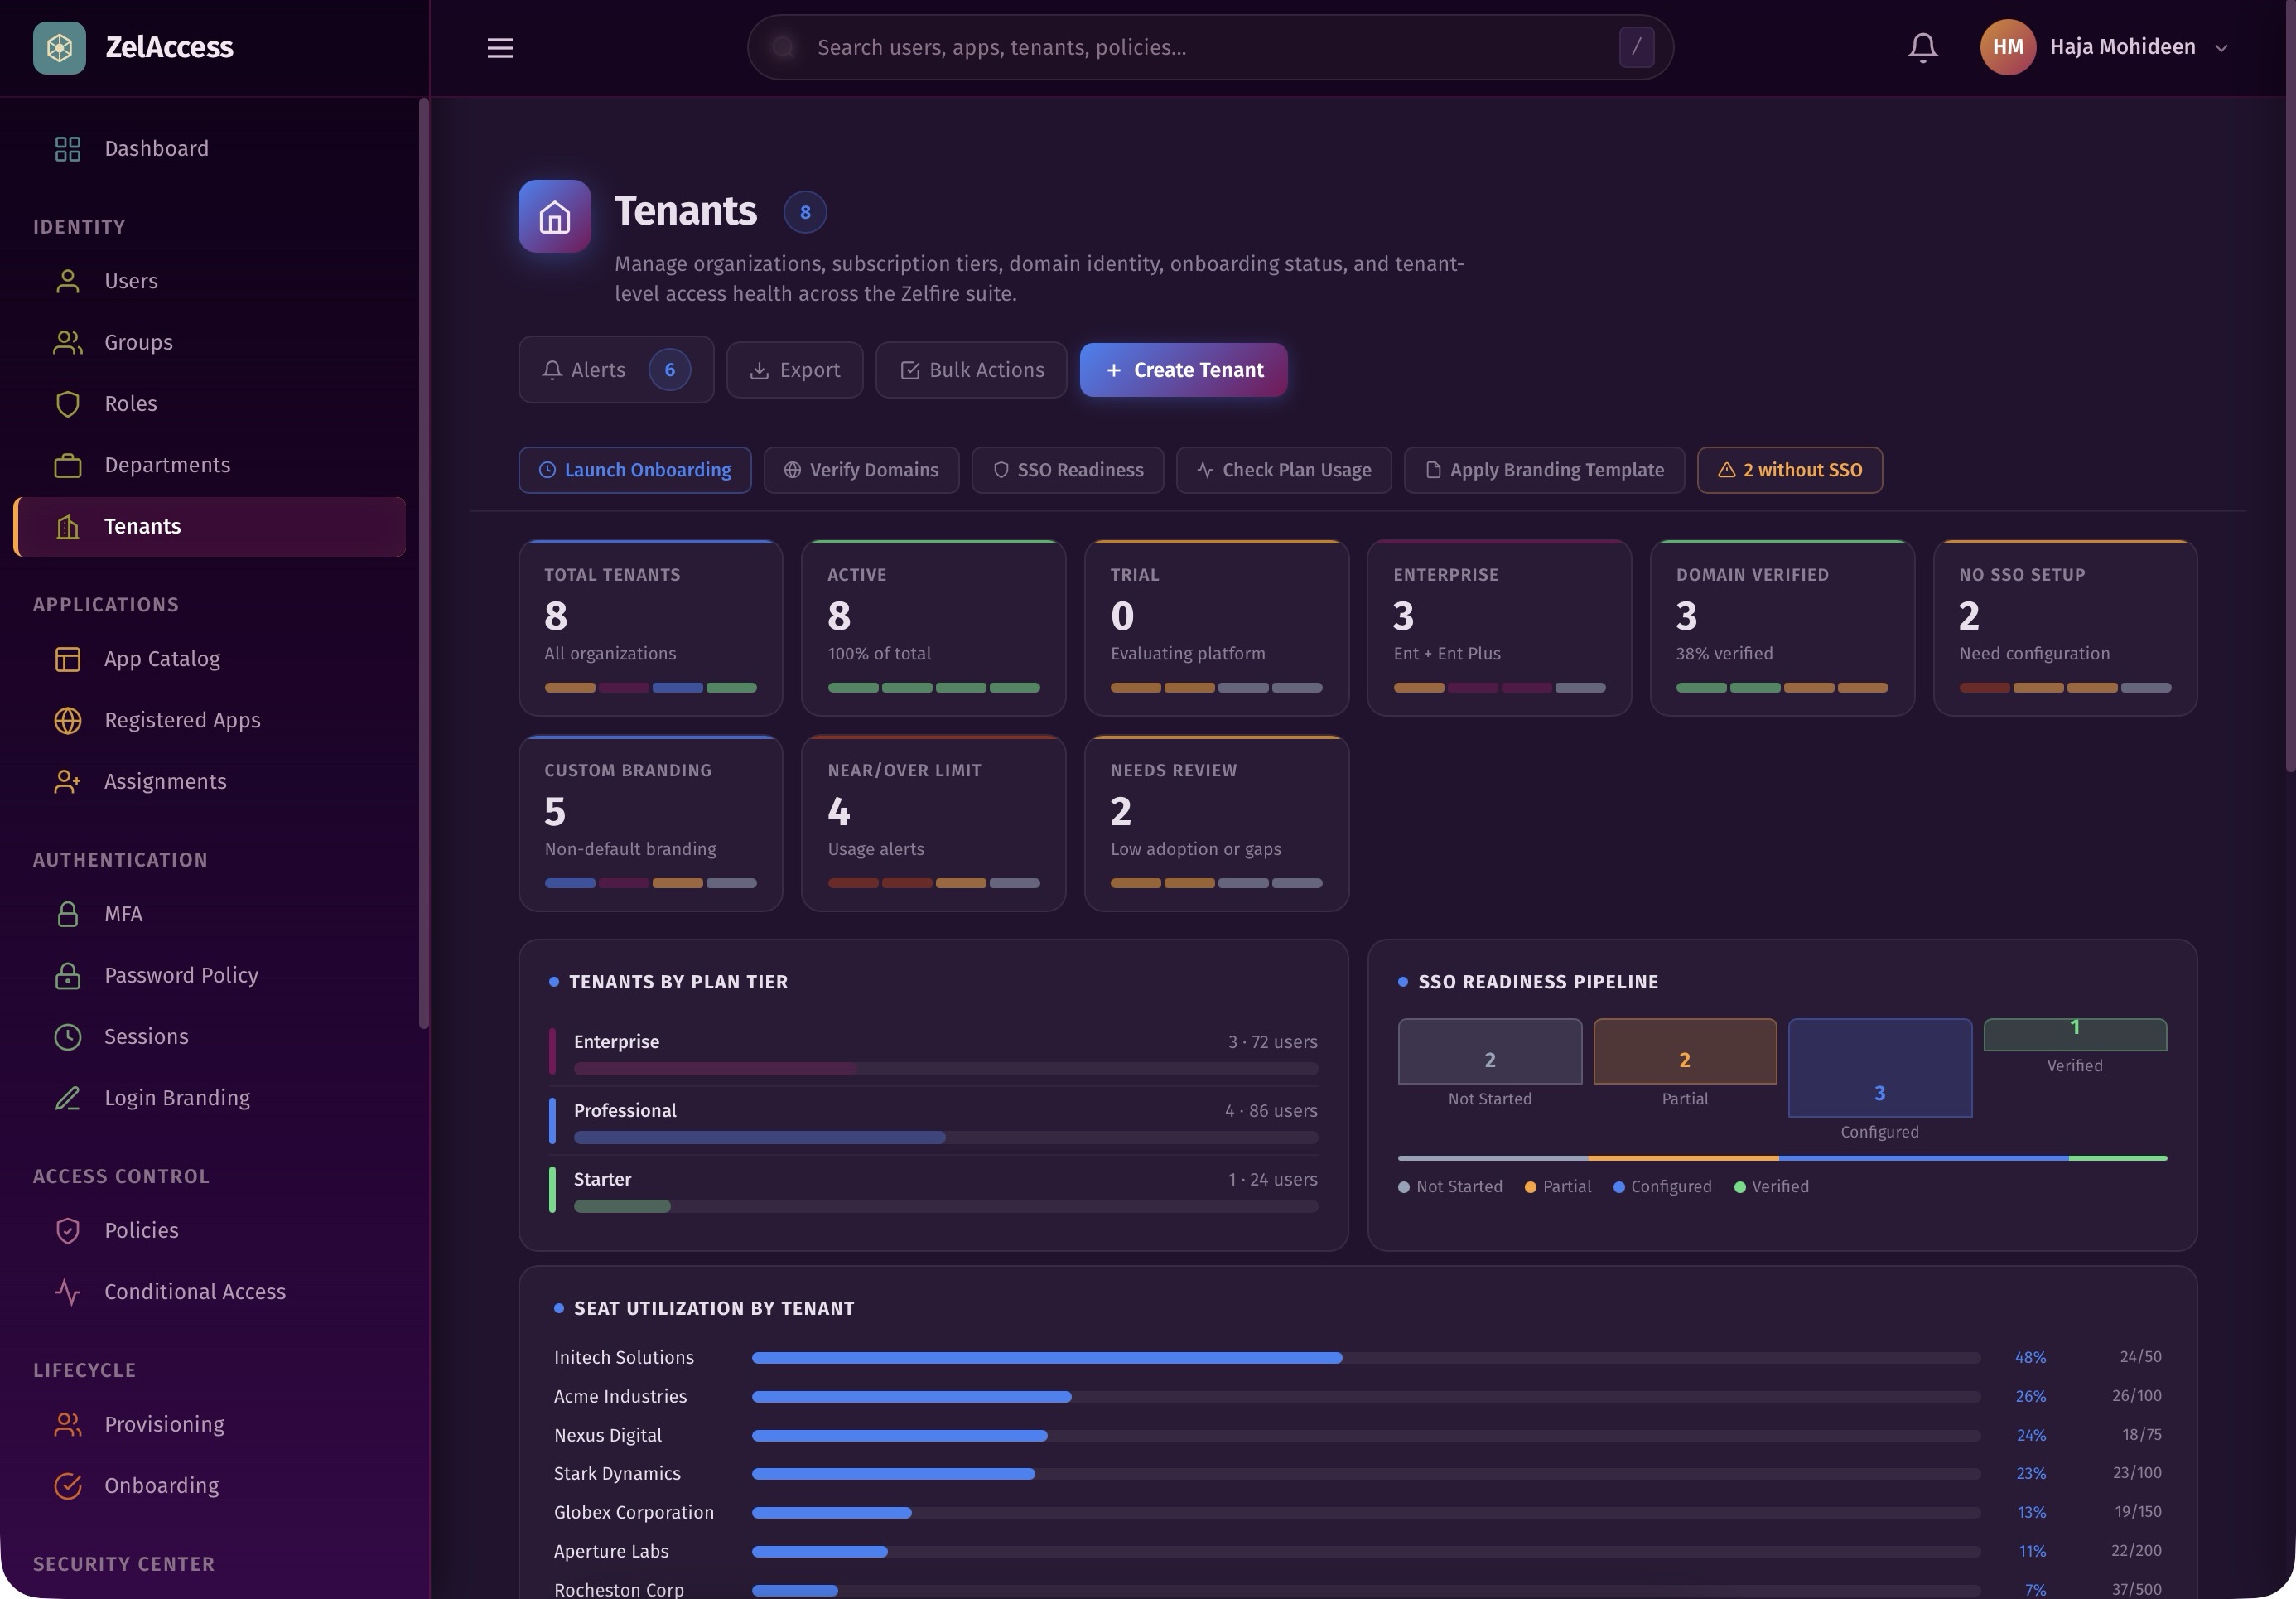Click the notification bell
The width and height of the screenshot is (2296, 1599).
(1922, 46)
